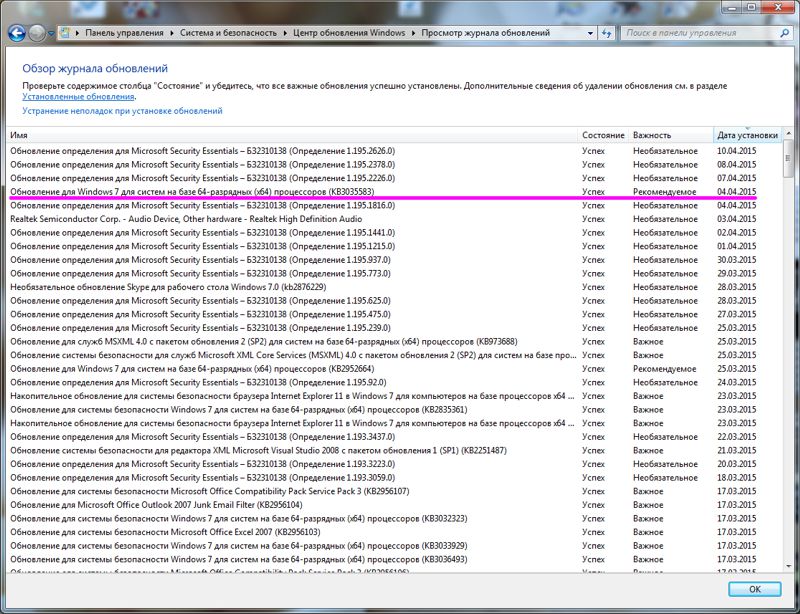This screenshot has height=614, width=800.
Task: Click the Back navigation arrow
Action: point(16,34)
